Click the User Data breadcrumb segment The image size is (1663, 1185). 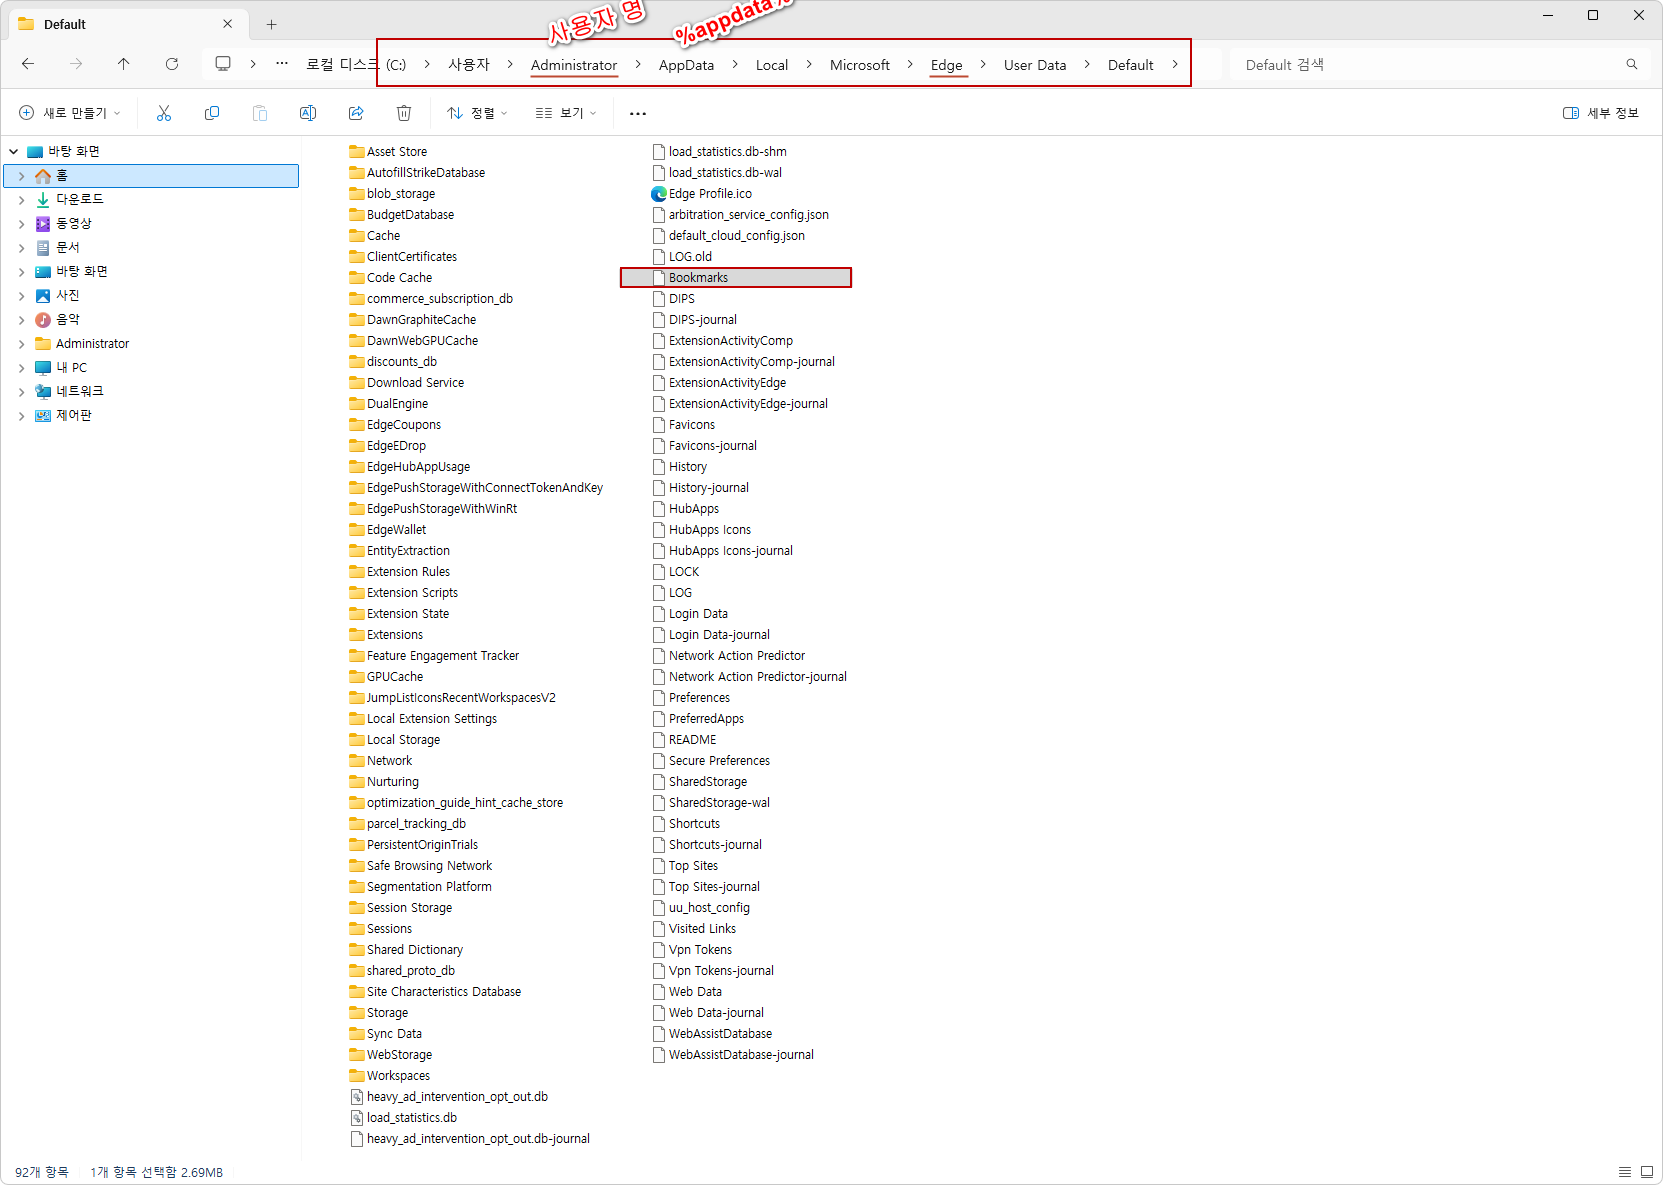(1035, 65)
